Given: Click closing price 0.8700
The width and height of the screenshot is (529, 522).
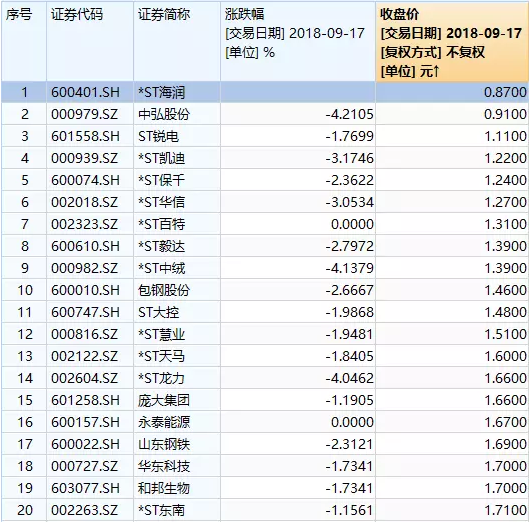Looking at the screenshot, I should (x=505, y=92).
